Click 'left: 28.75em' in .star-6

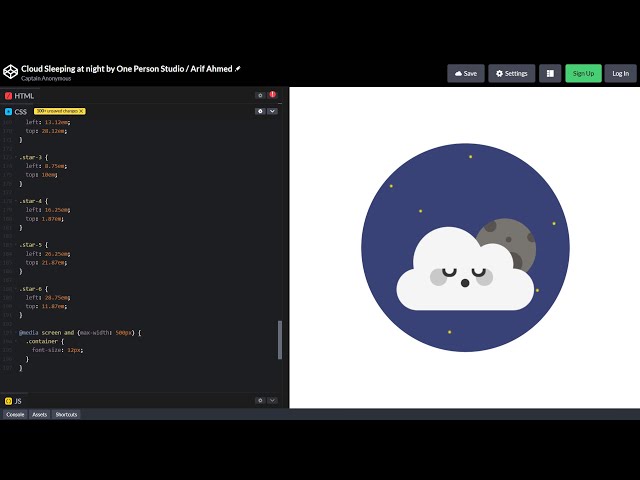tap(48, 298)
